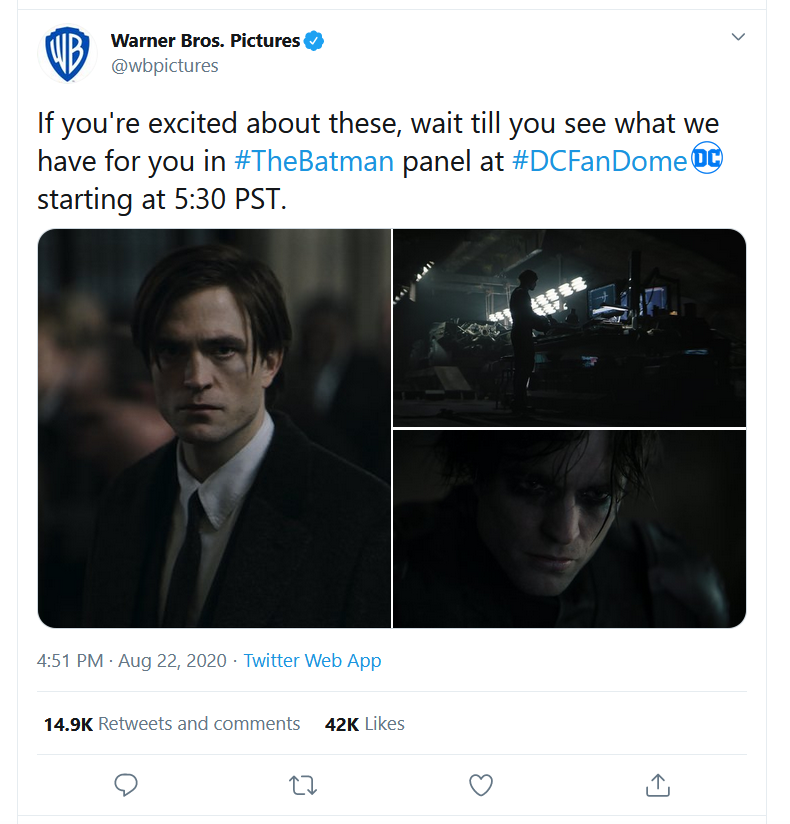Open the large portrait photo in suit
790x824 pixels.
(x=214, y=428)
